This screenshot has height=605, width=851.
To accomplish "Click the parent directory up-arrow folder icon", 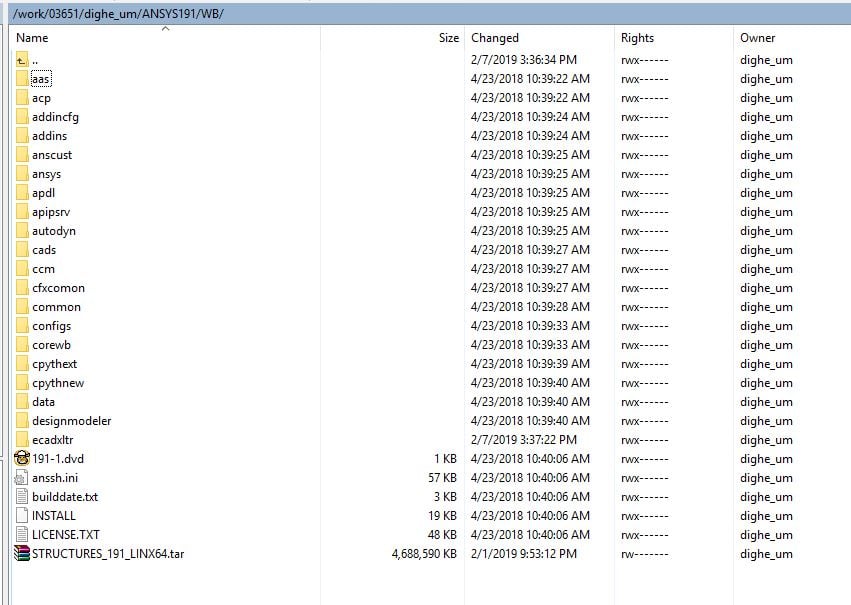I will click(x=22, y=60).
